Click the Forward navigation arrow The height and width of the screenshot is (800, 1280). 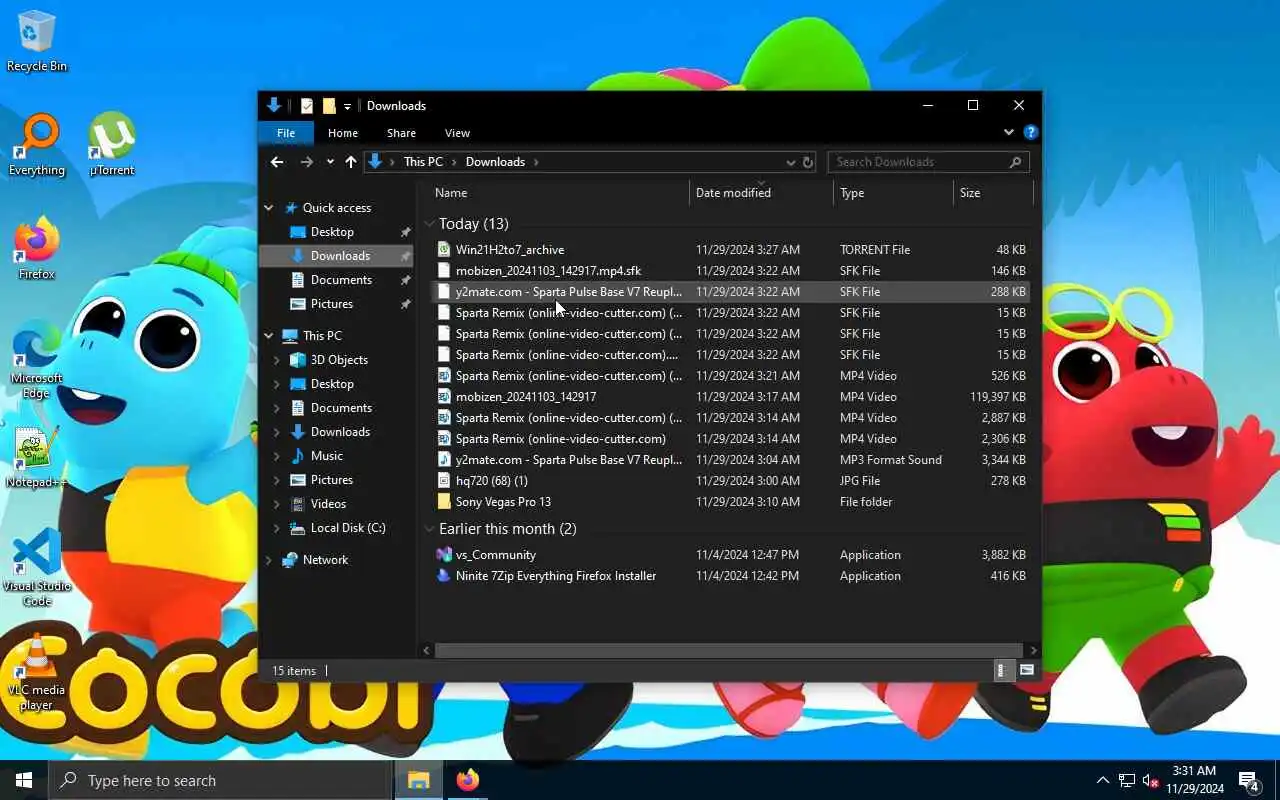pos(307,162)
